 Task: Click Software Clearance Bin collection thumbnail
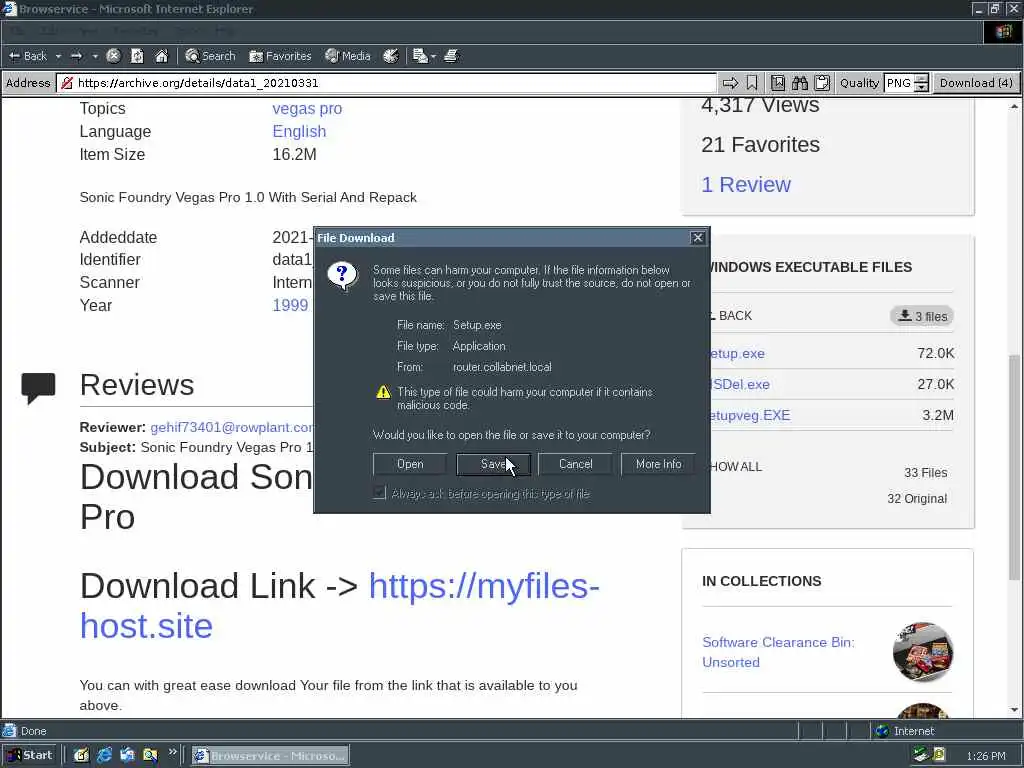click(922, 652)
